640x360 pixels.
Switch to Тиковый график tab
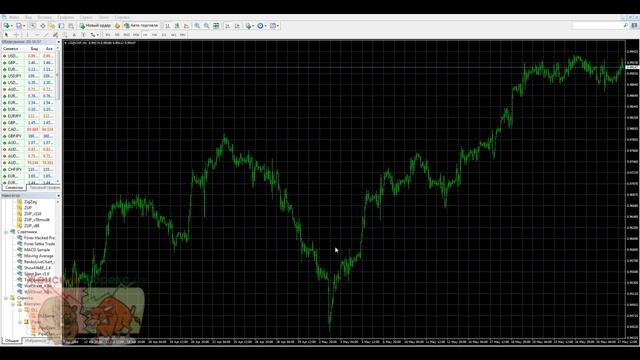point(44,188)
